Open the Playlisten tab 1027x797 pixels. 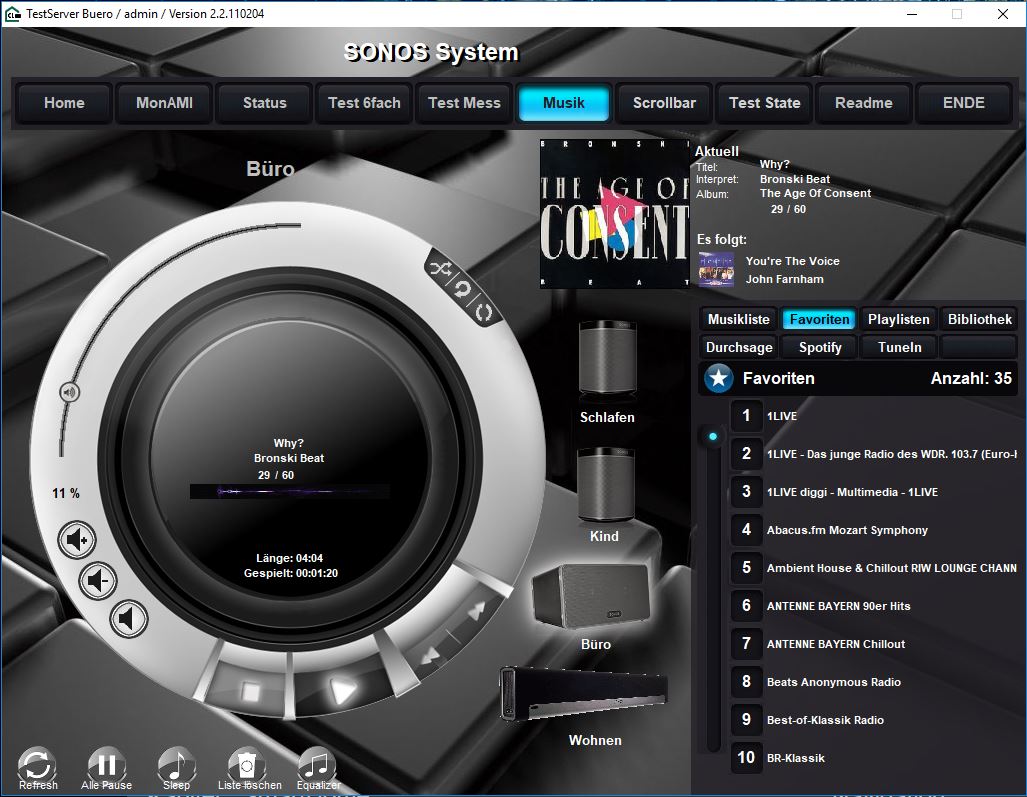(x=898, y=319)
